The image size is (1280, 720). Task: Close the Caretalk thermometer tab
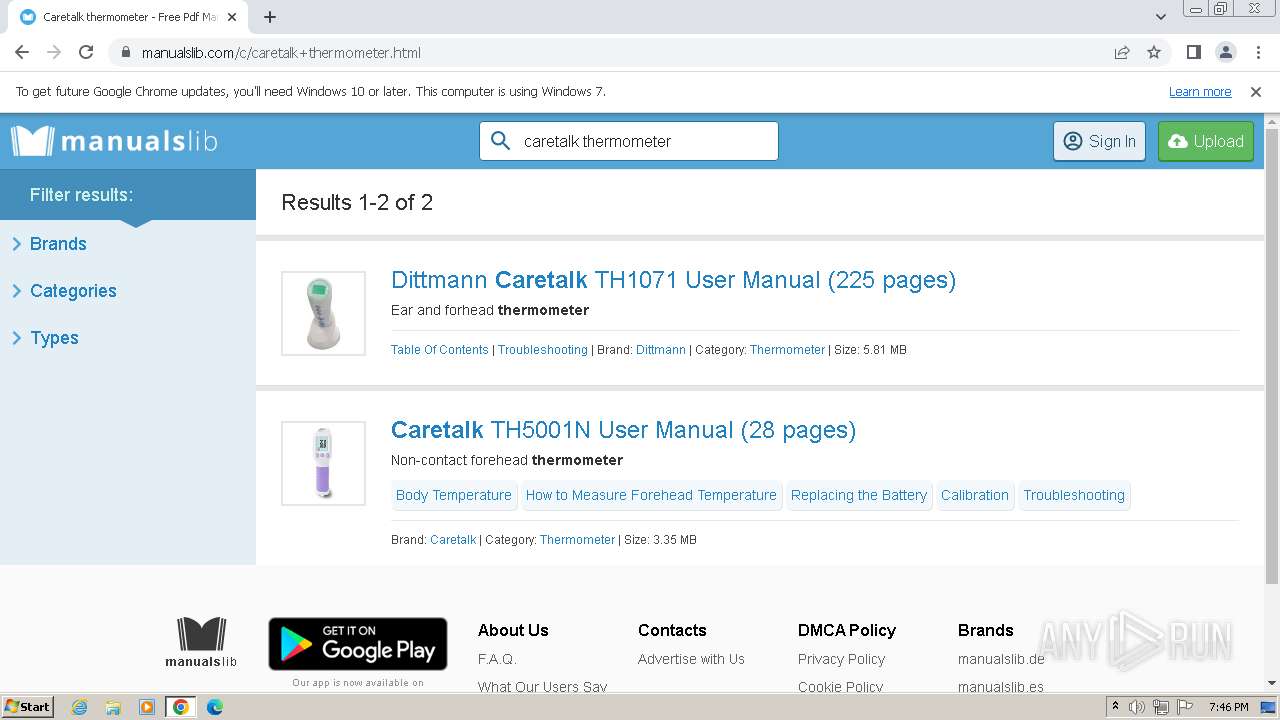click(x=232, y=17)
